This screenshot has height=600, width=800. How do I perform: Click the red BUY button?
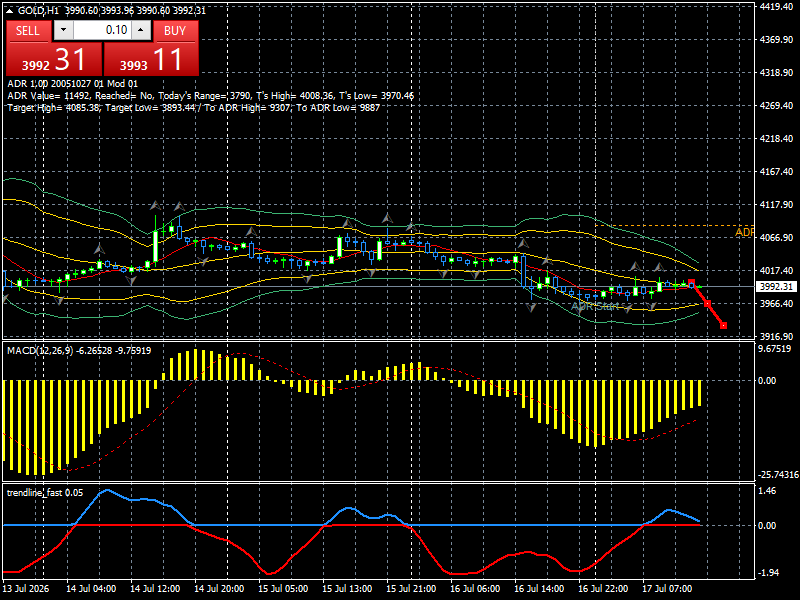(x=176, y=31)
